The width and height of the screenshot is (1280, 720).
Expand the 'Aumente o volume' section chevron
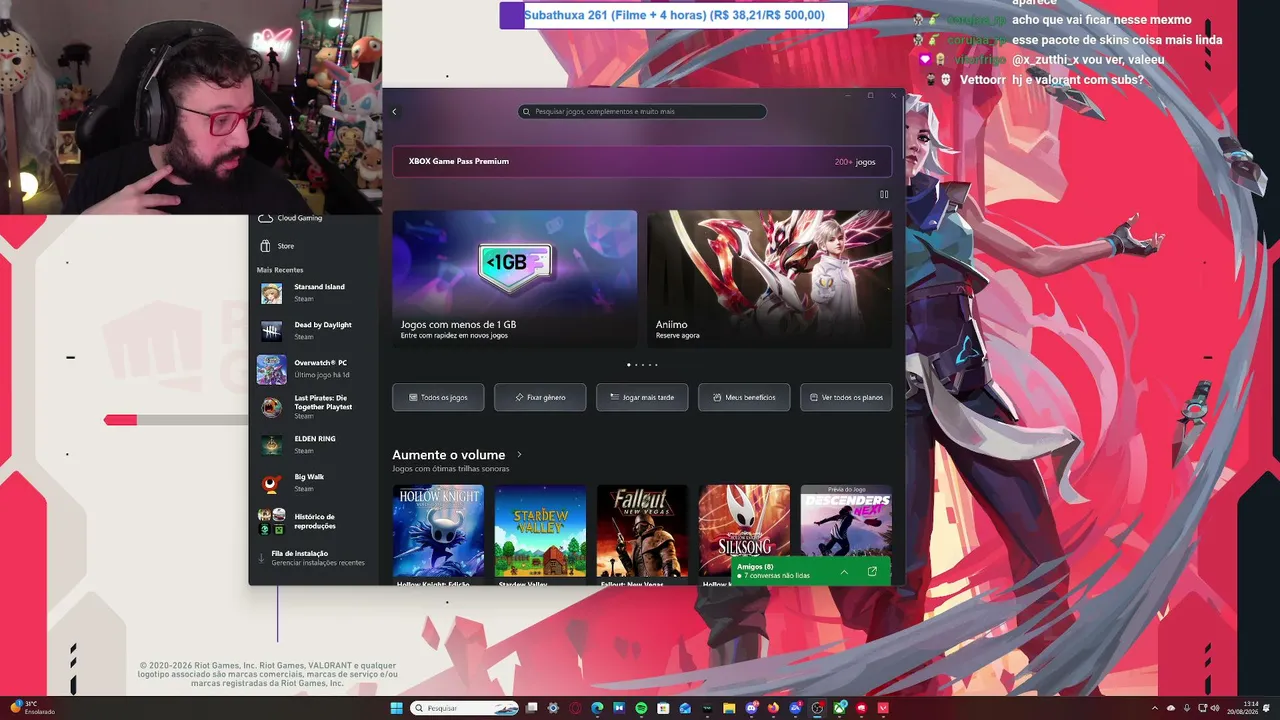pos(519,455)
